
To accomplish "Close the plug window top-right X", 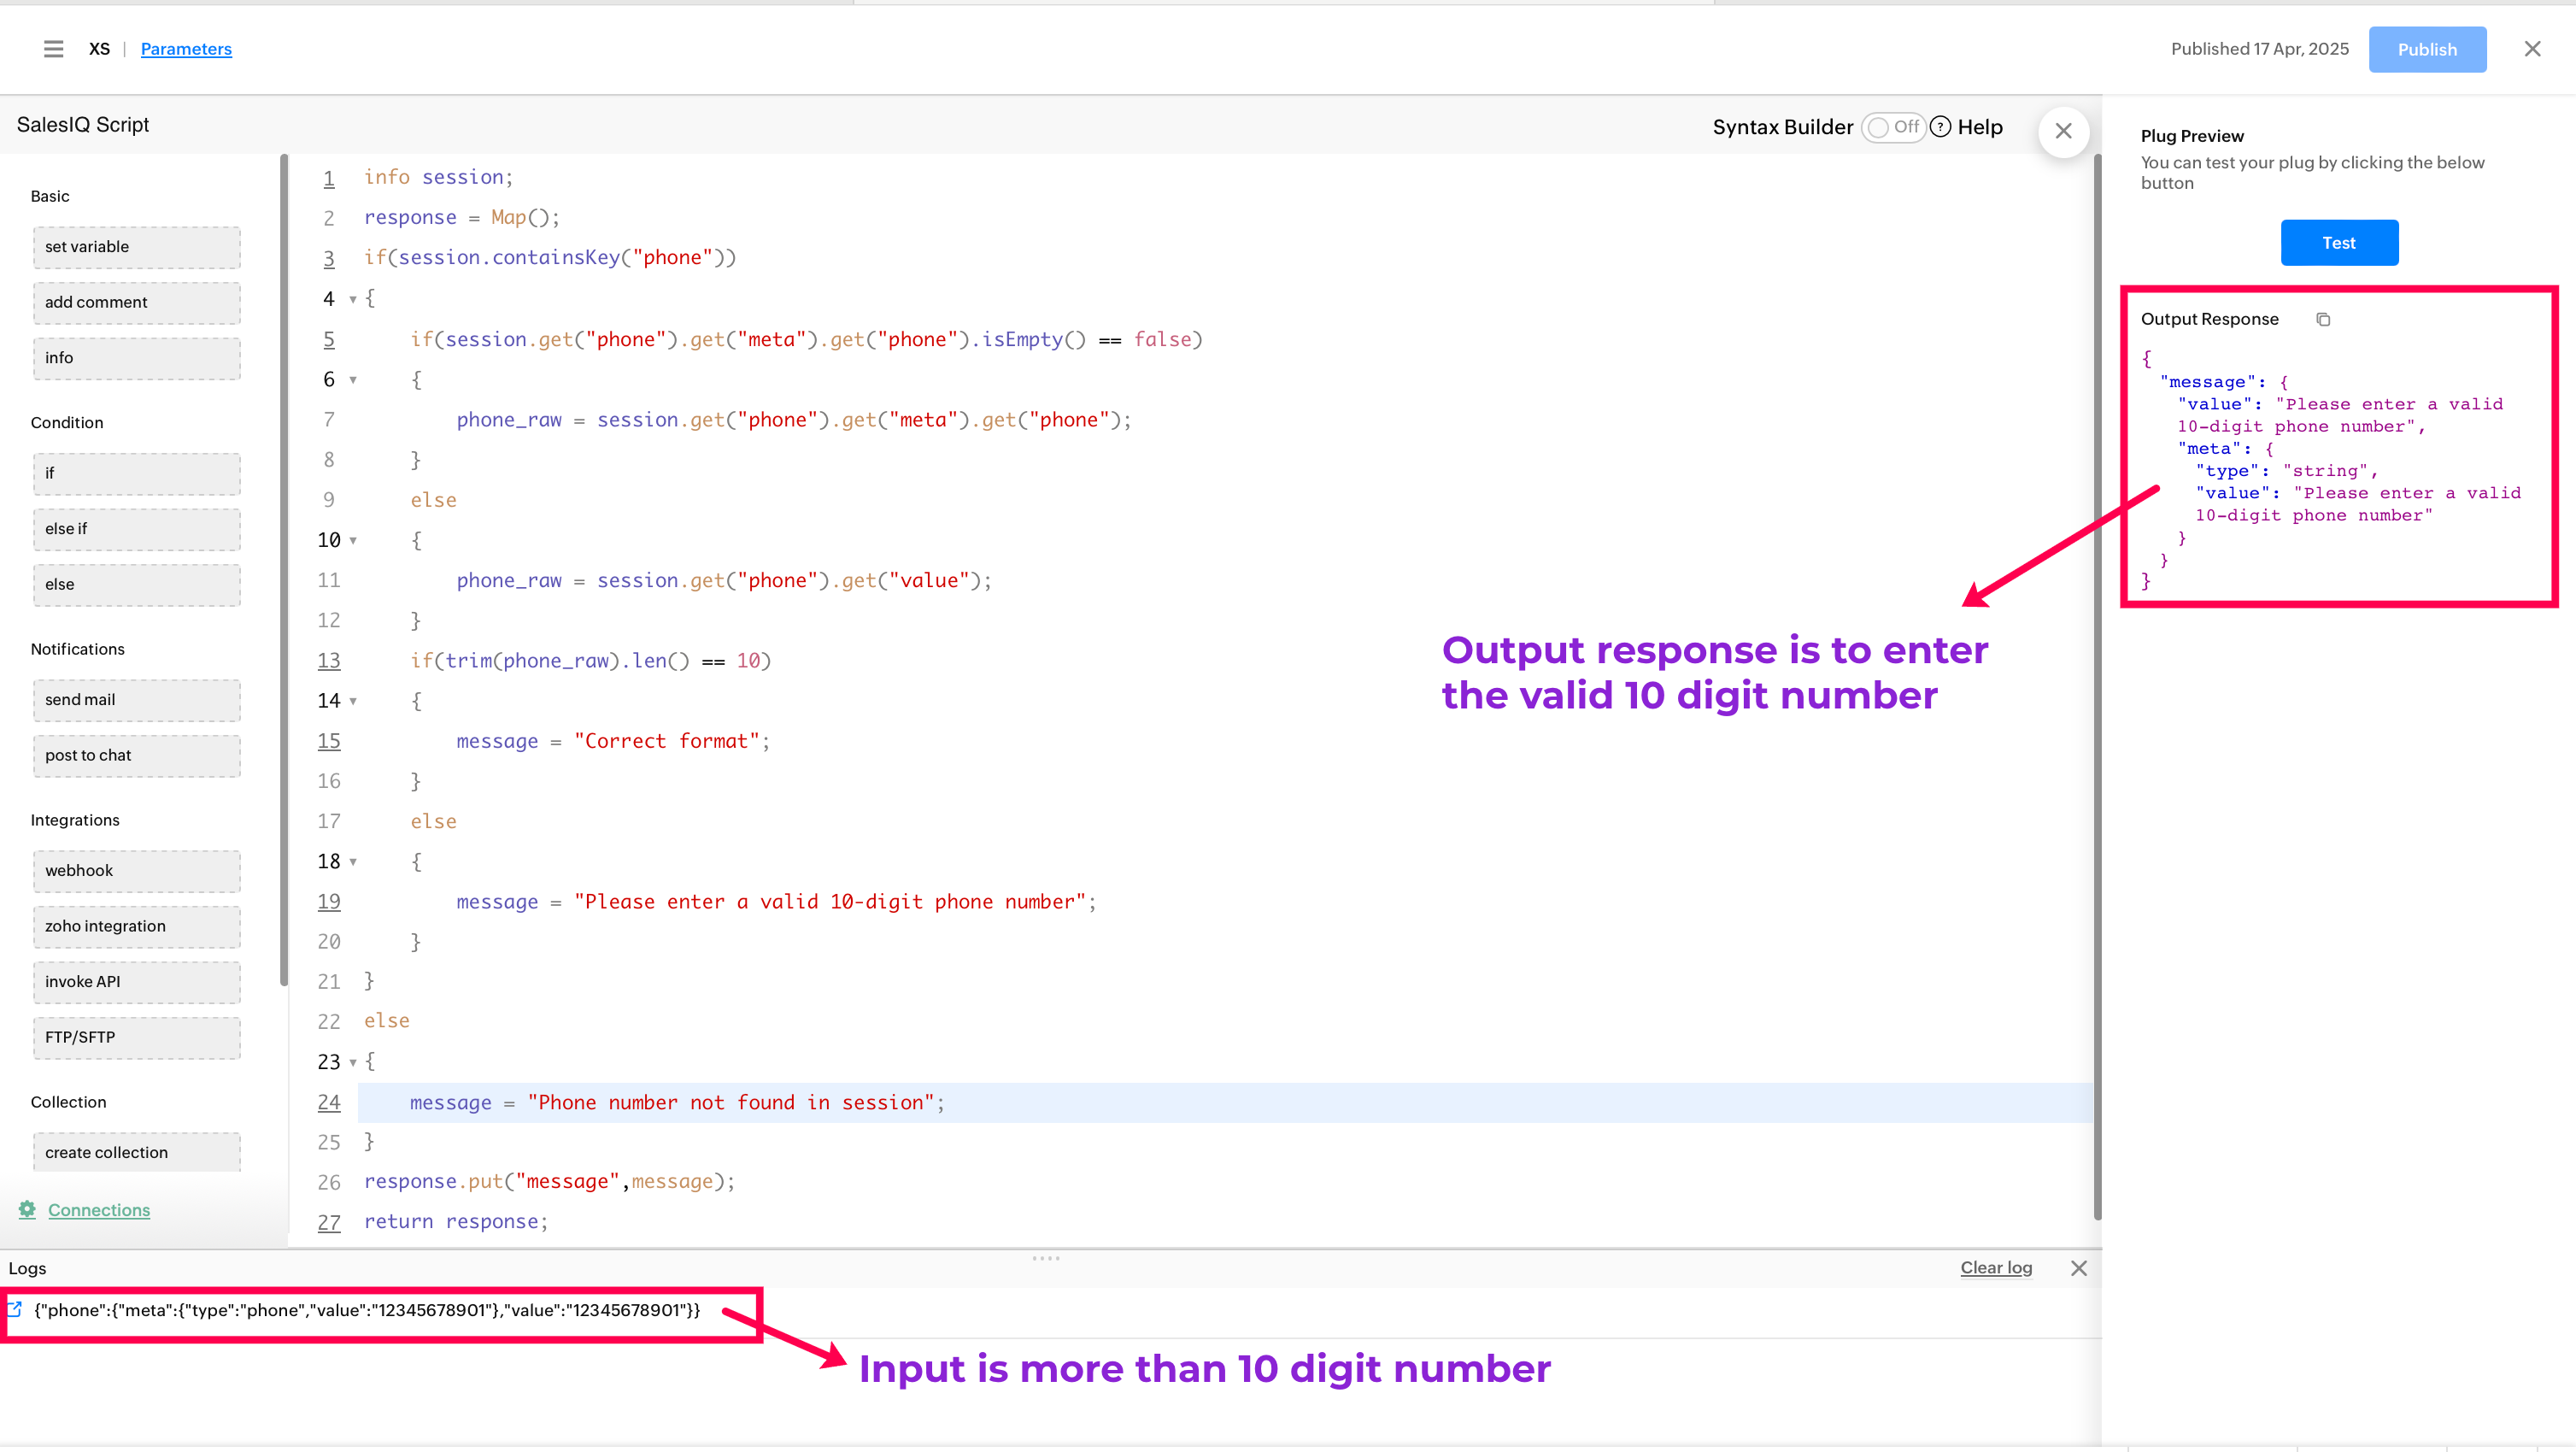I will click(x=2532, y=49).
